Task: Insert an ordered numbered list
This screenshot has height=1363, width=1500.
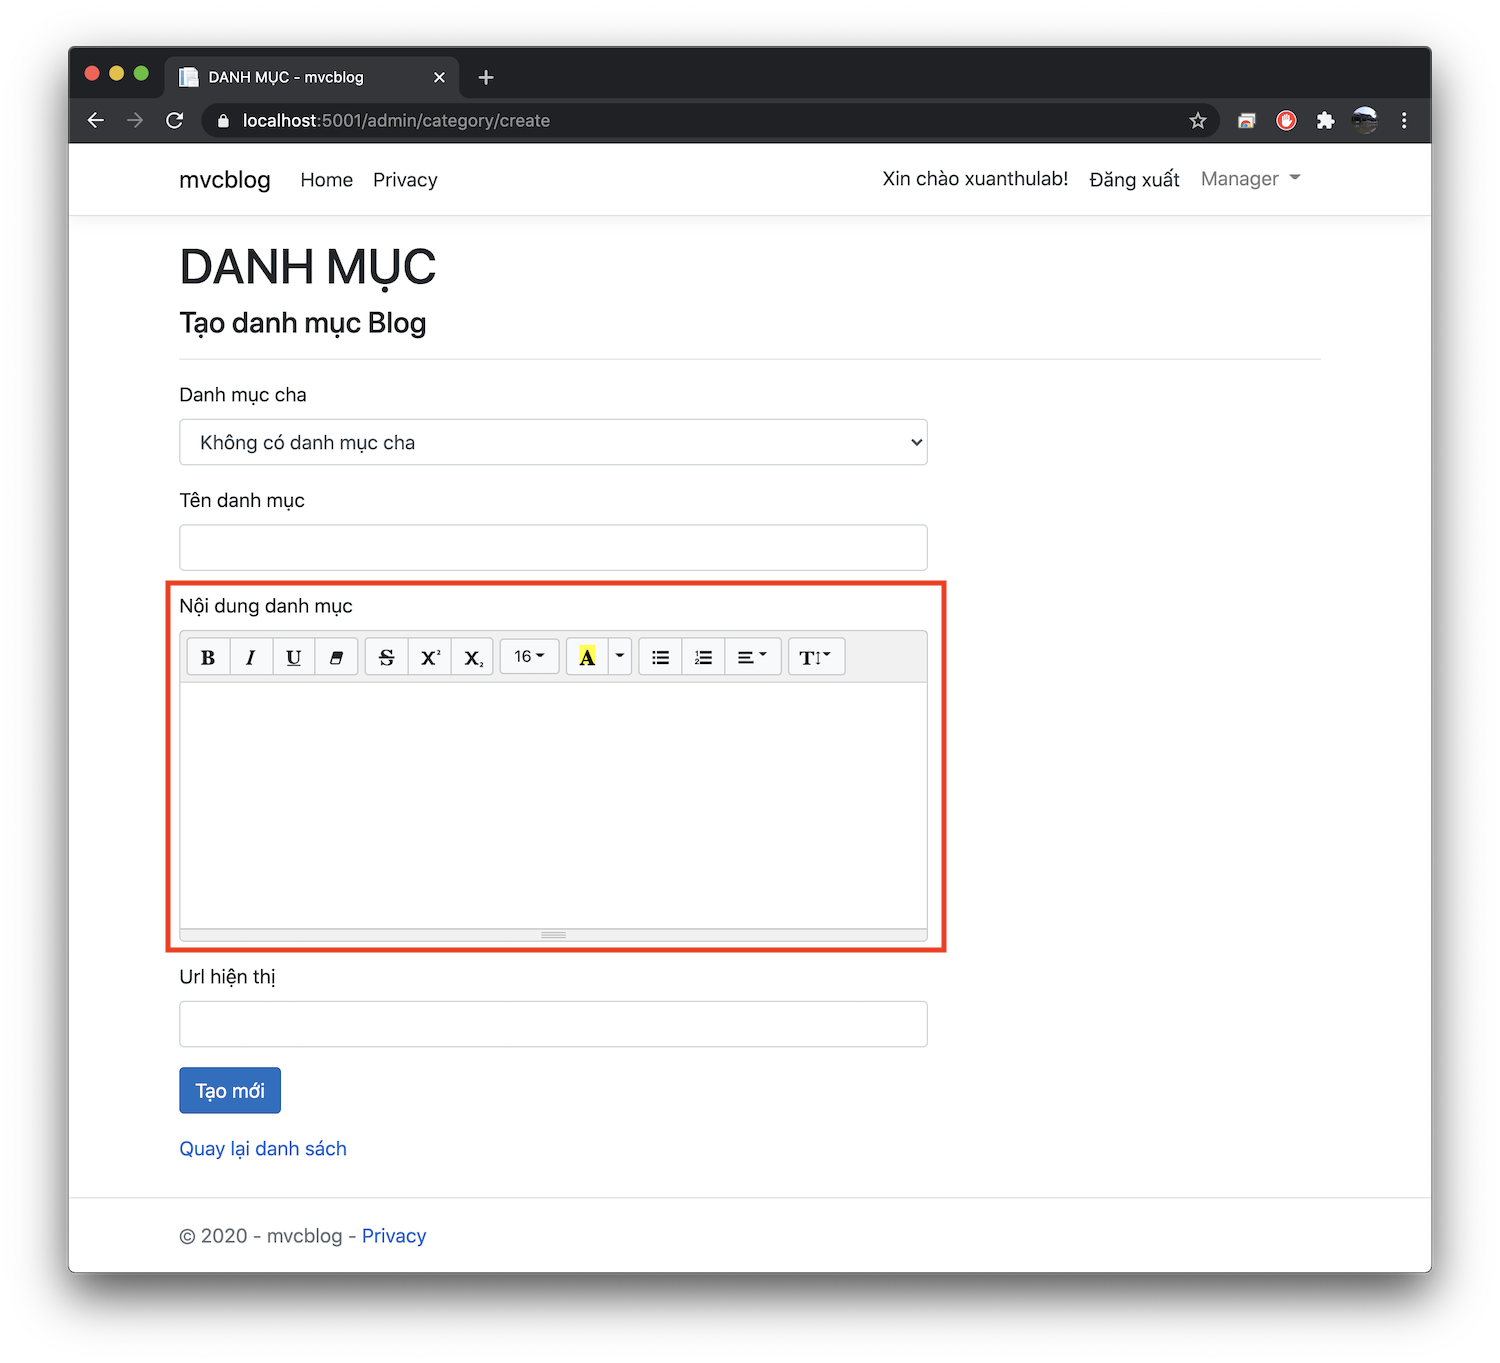Action: pyautogui.click(x=704, y=657)
